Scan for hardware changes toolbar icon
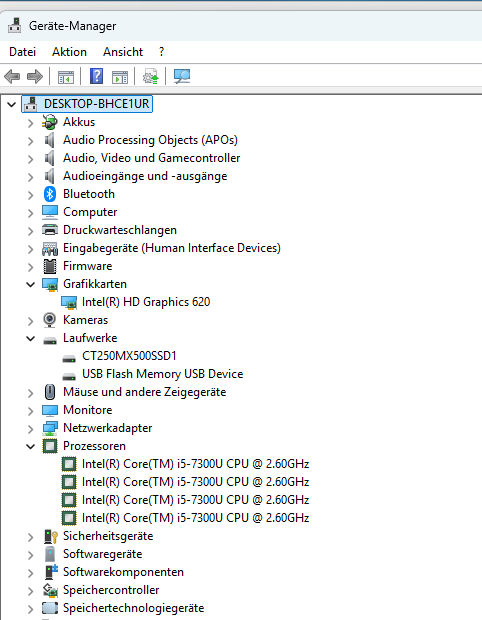This screenshot has height=620, width=482. [x=182, y=76]
